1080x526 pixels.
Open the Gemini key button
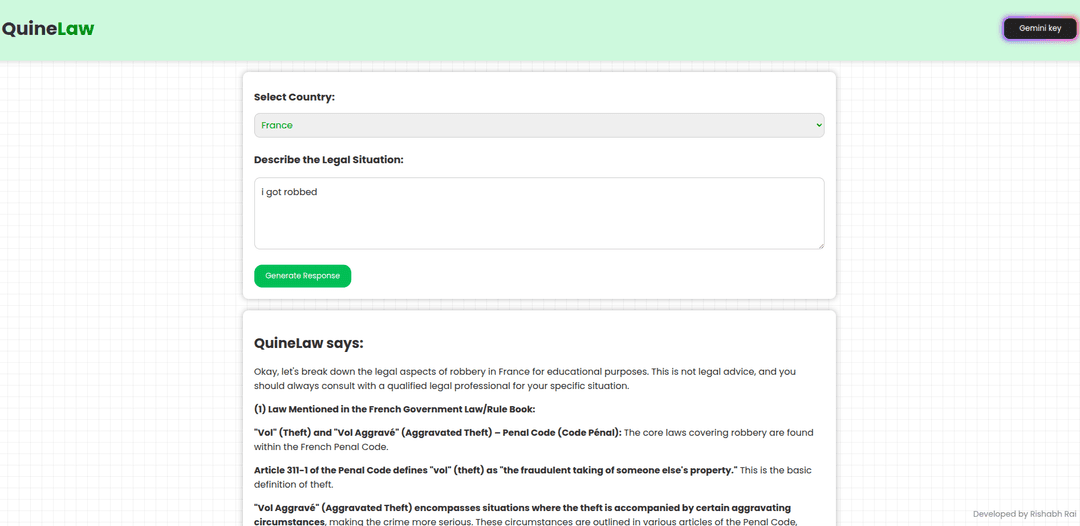(x=1039, y=29)
